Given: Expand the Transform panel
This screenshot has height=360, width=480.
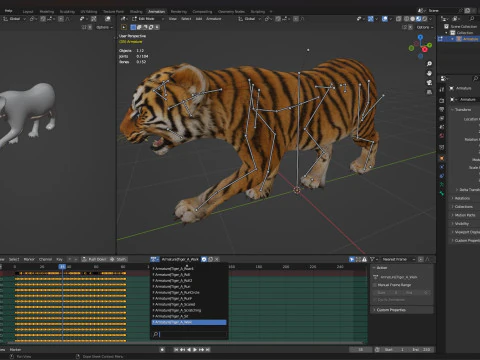Looking at the screenshot, I should pos(463,109).
